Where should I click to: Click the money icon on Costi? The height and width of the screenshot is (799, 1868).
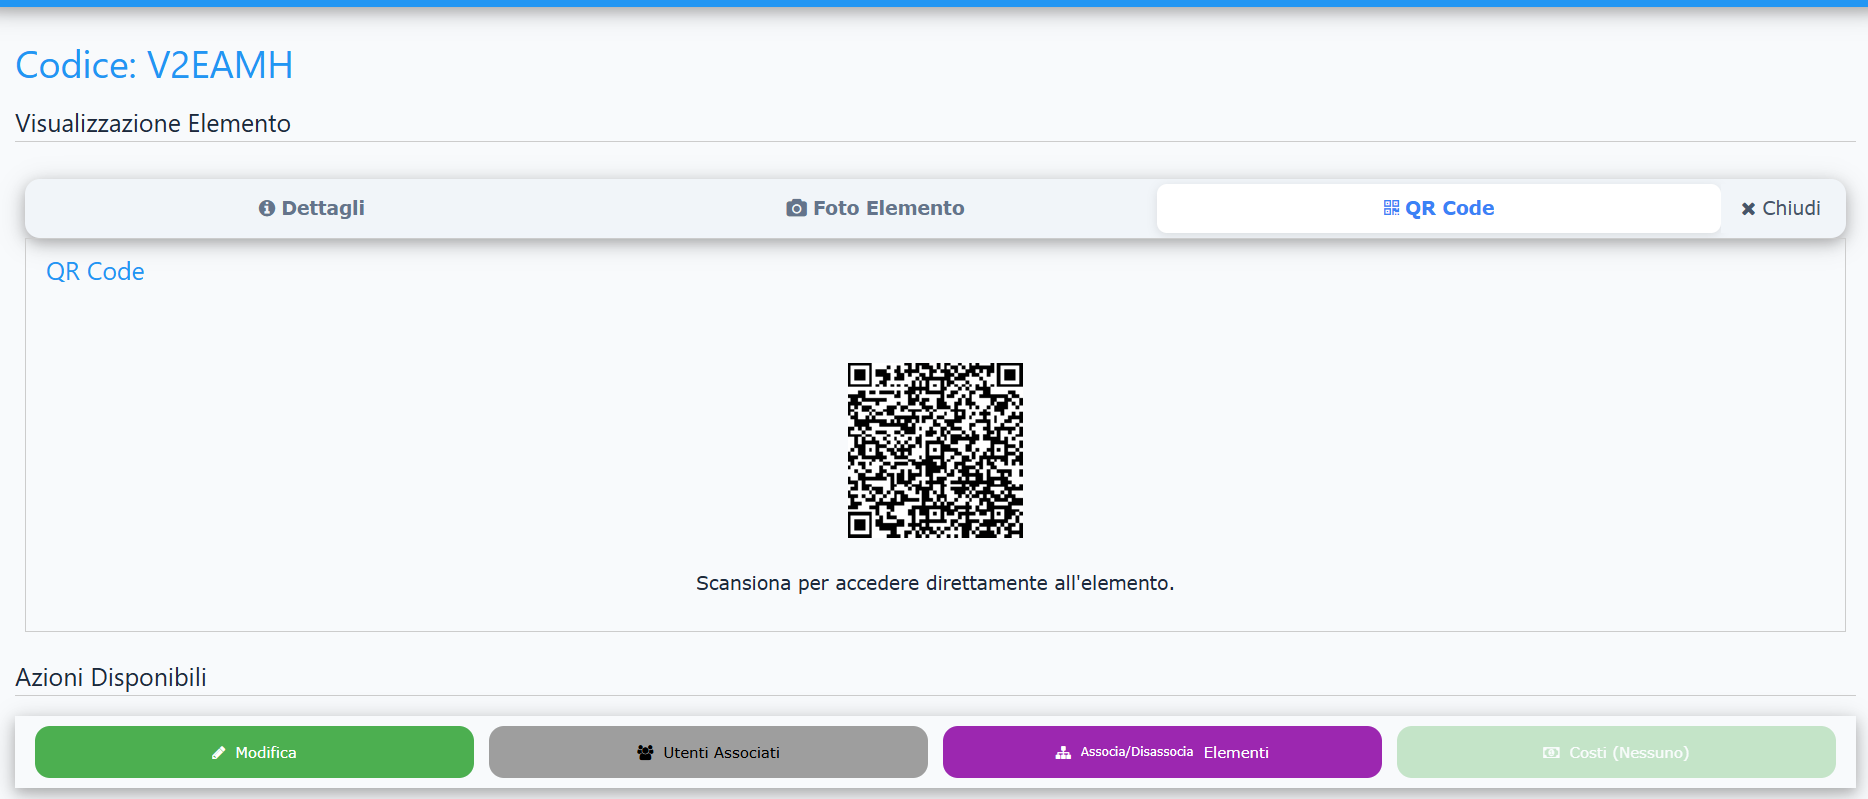pyautogui.click(x=1551, y=752)
